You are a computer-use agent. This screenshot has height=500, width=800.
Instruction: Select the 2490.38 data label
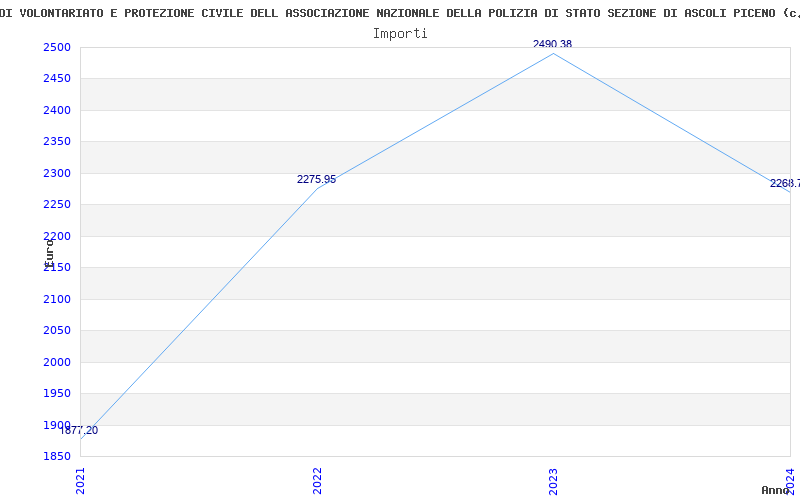553,44
